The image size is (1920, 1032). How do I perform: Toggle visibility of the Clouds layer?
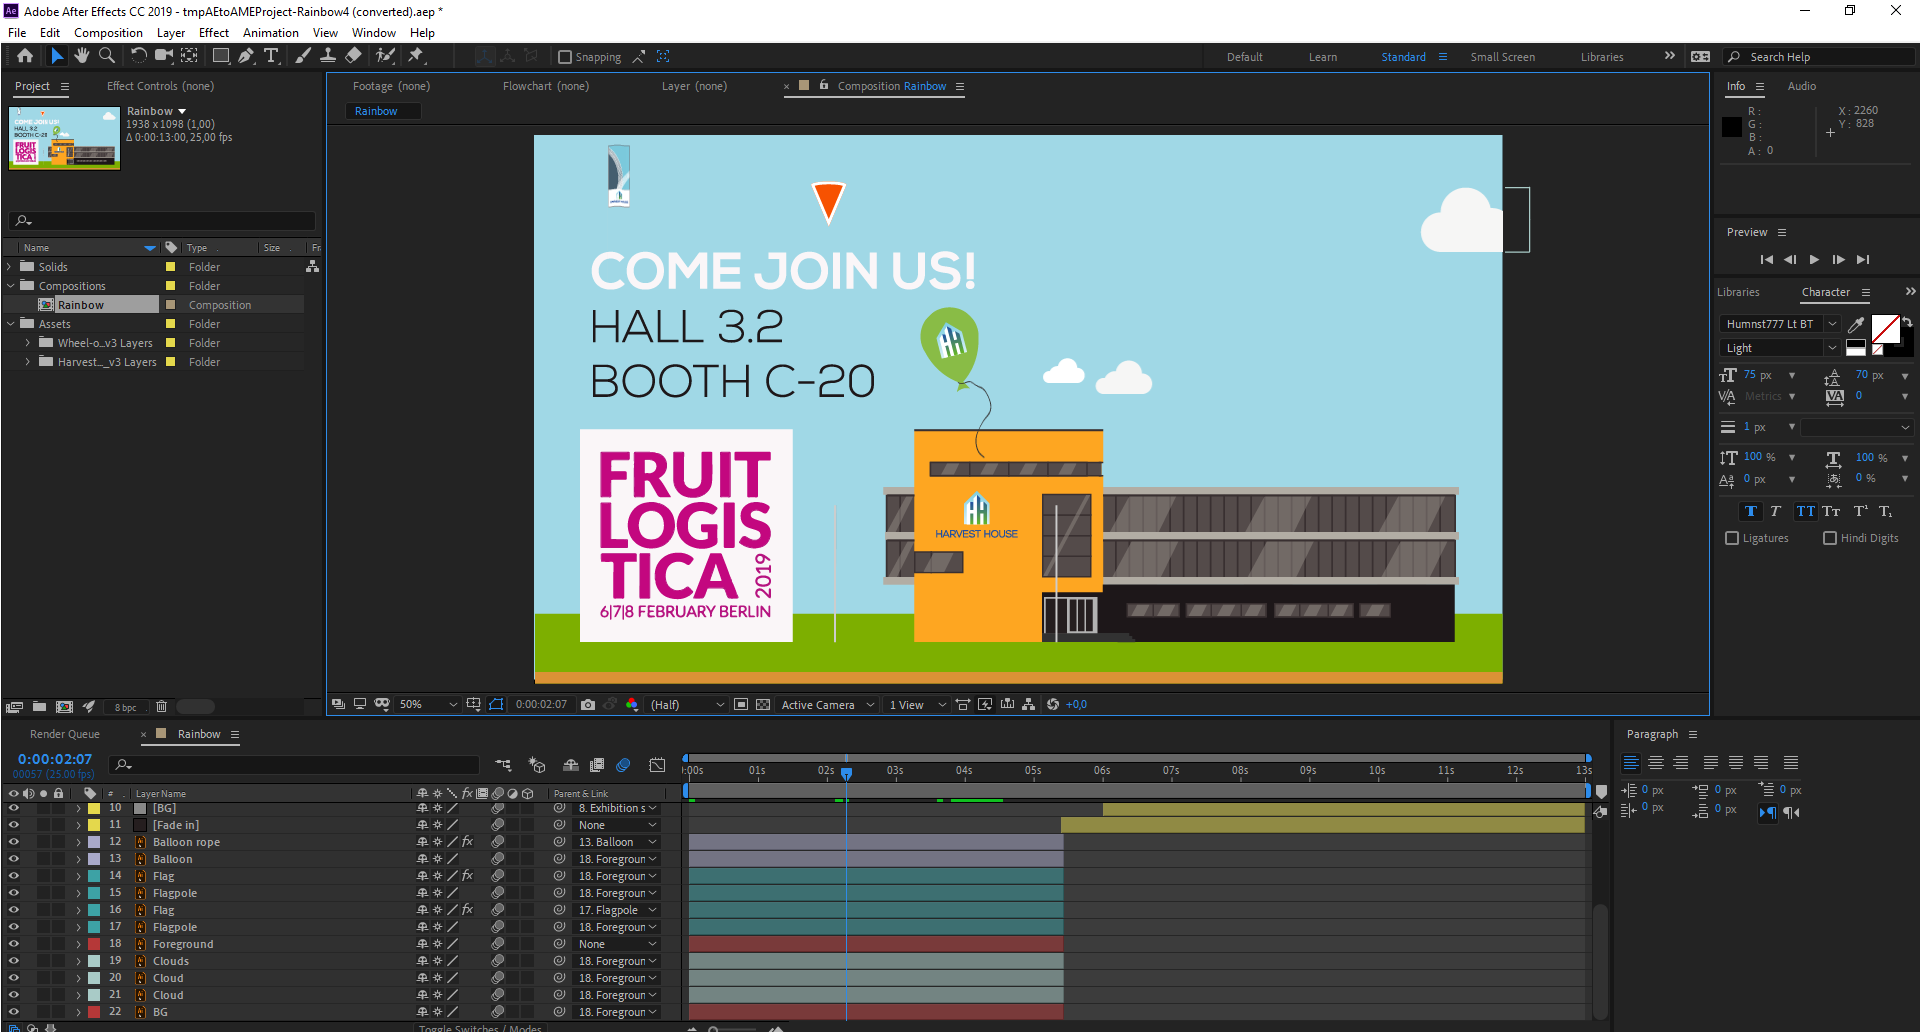tap(14, 961)
